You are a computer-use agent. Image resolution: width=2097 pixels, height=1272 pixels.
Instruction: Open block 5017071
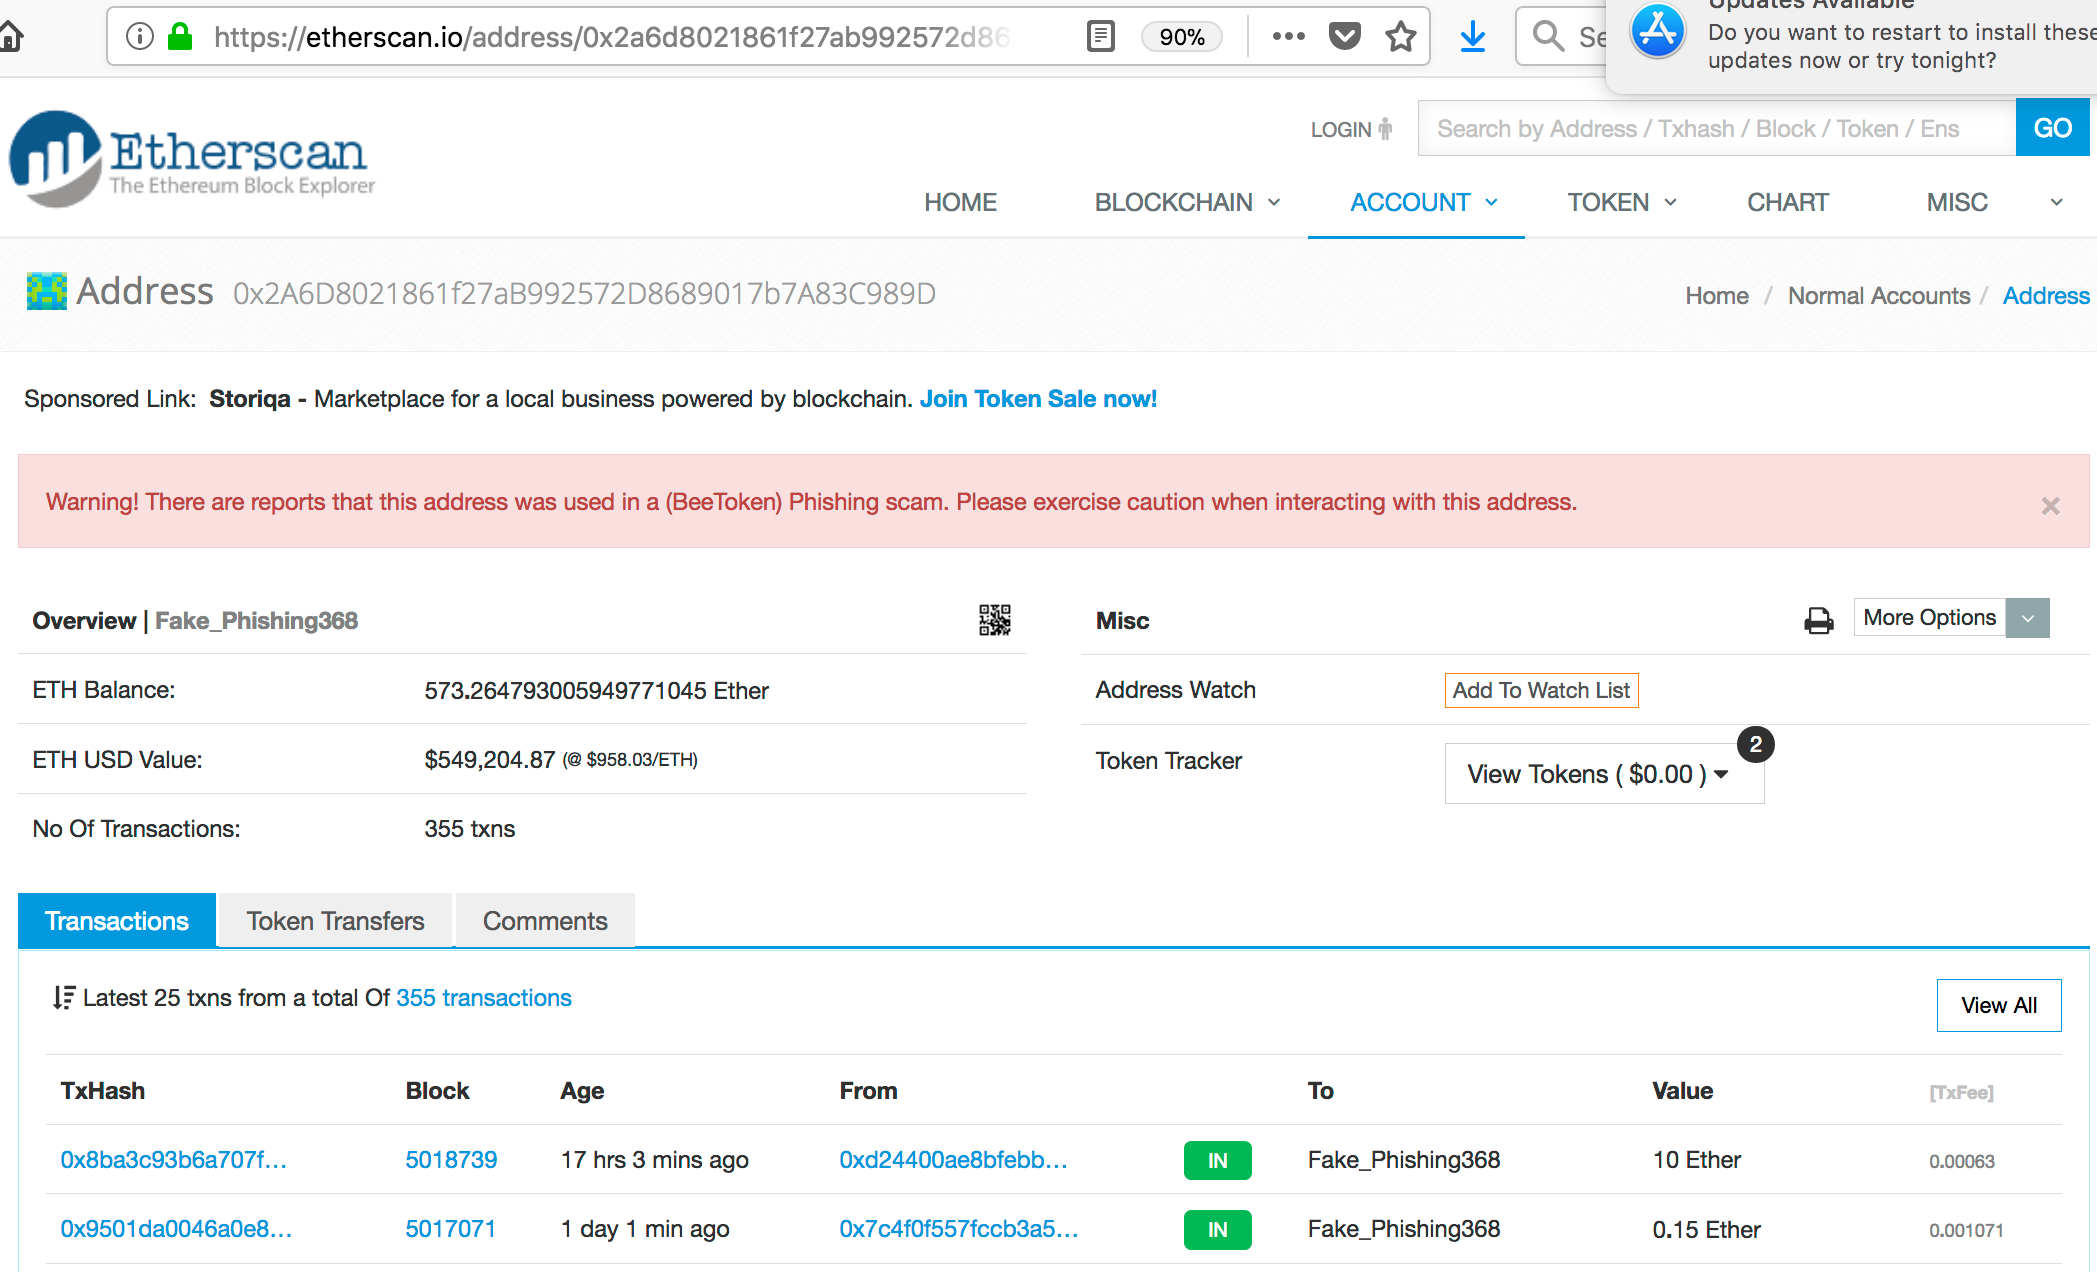[450, 1229]
